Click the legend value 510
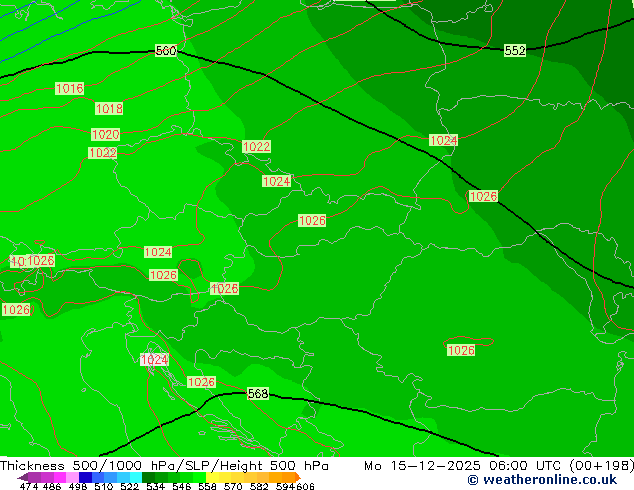The width and height of the screenshot is (634, 490). coord(104,486)
